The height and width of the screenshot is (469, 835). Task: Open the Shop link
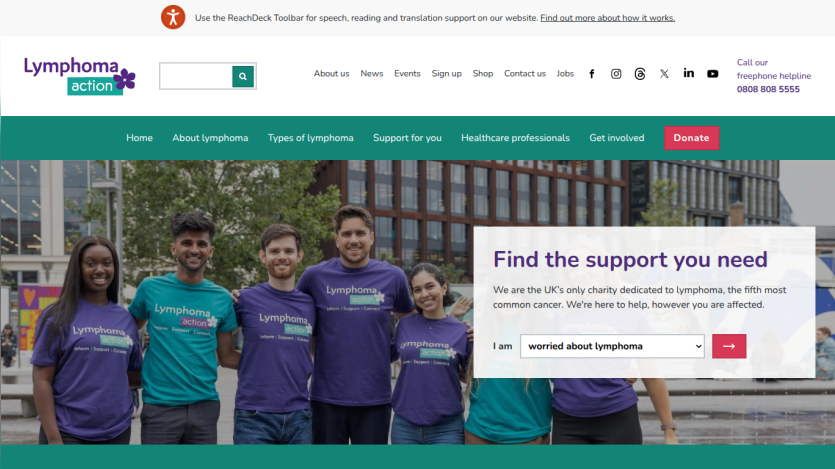[483, 73]
